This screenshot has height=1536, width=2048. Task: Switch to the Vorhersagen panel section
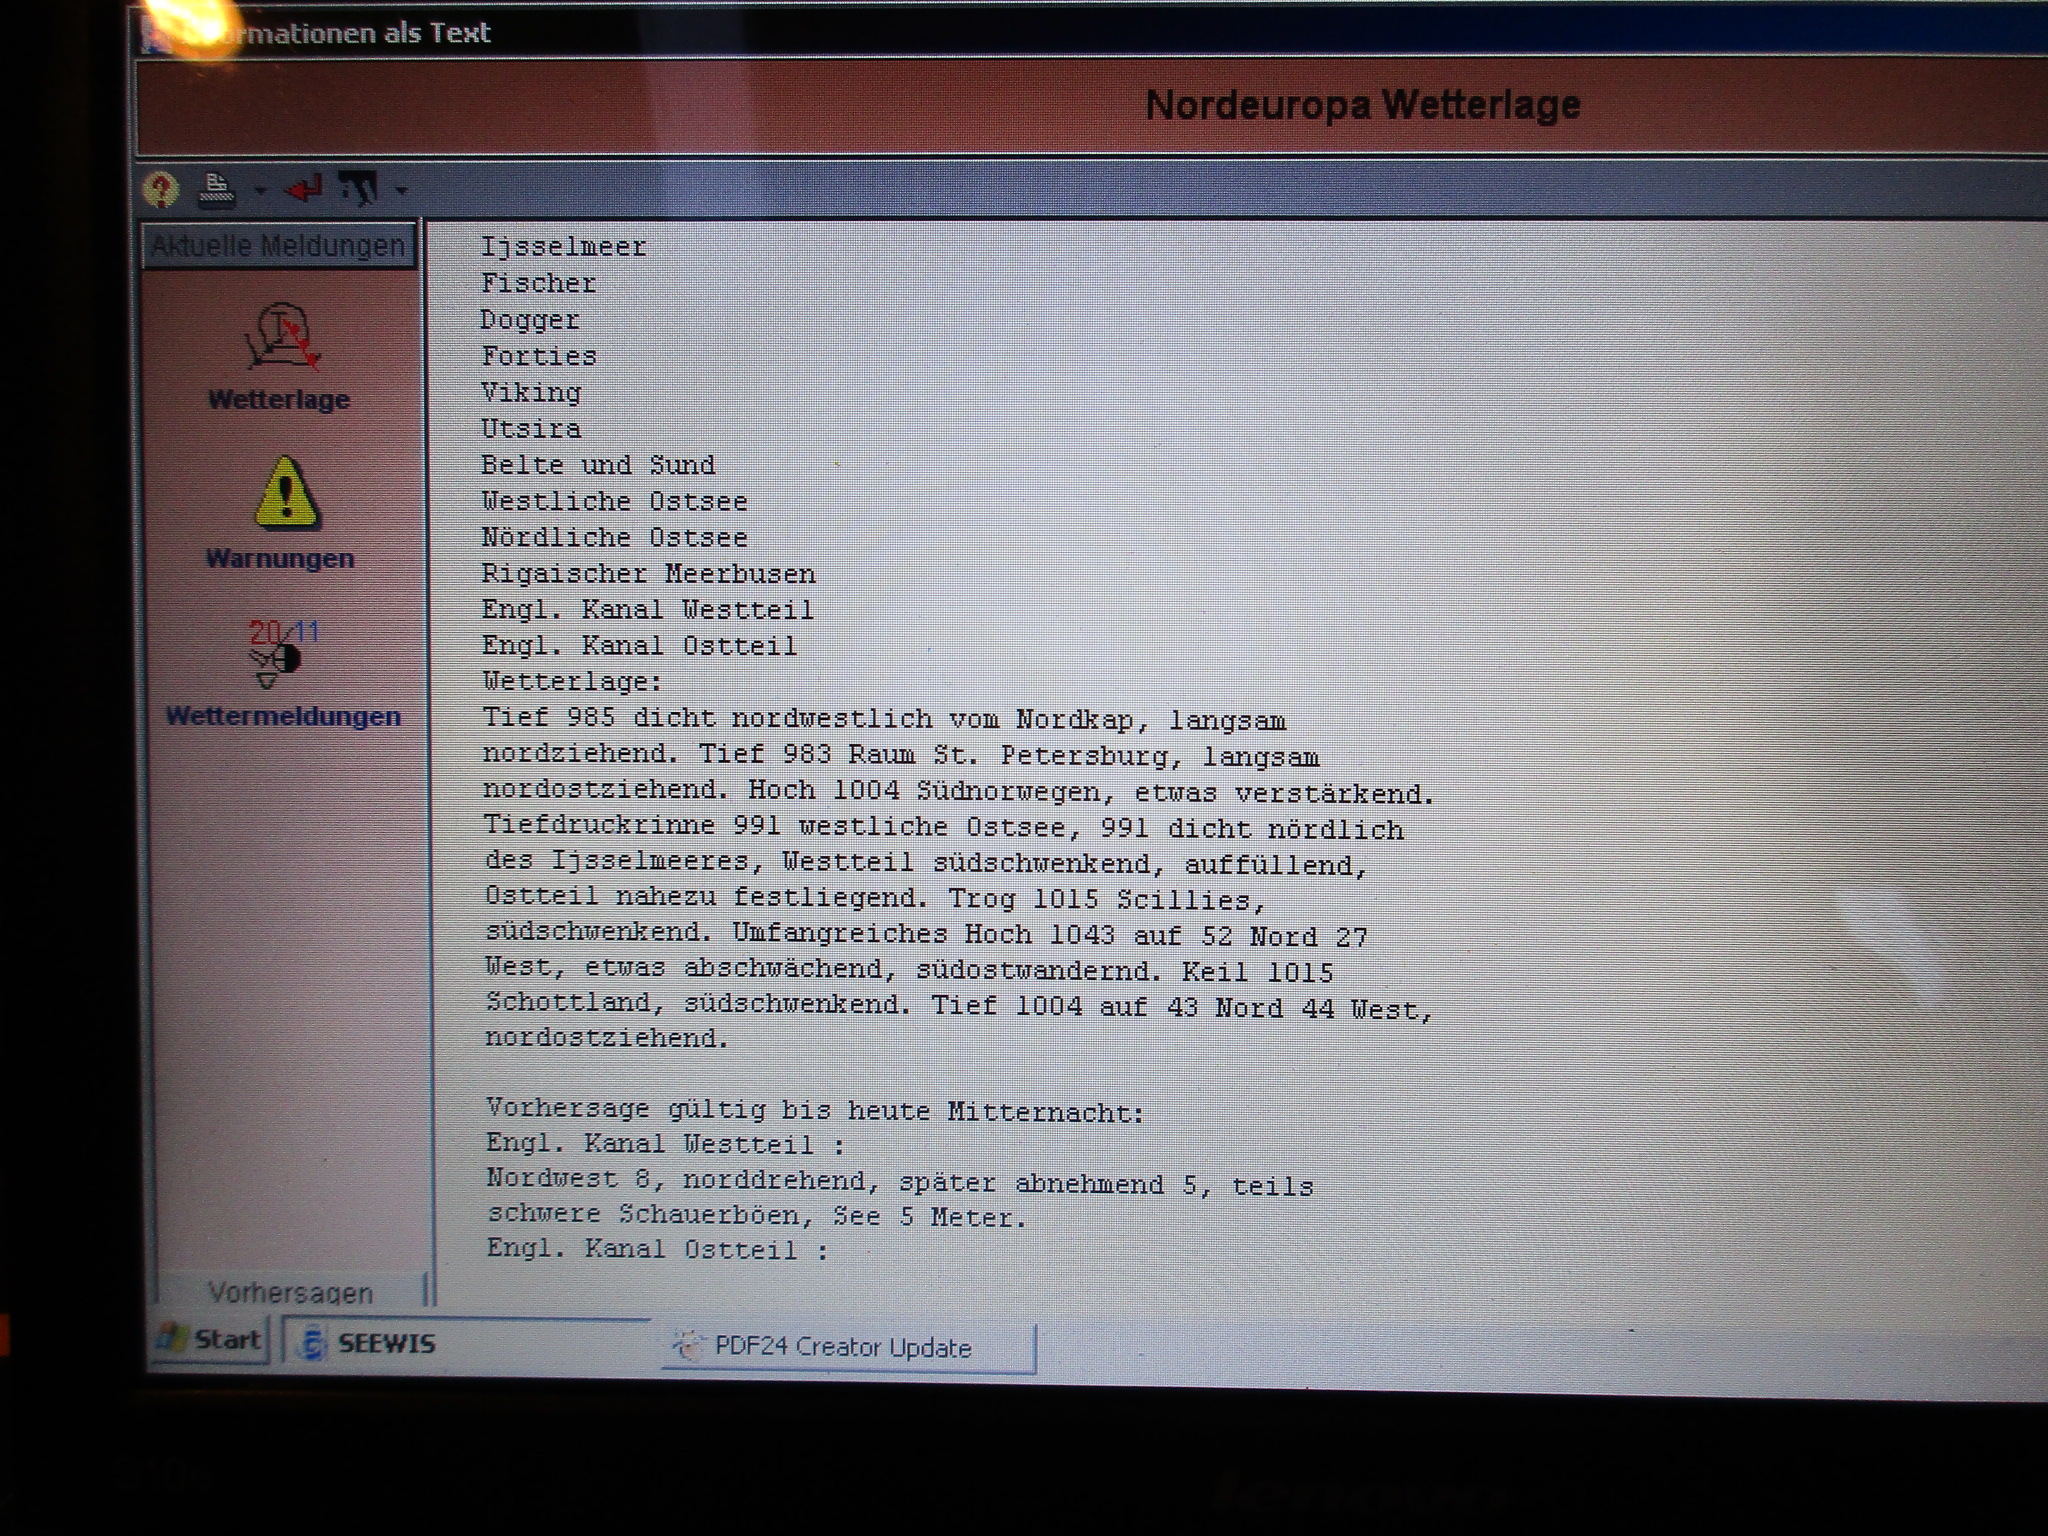[290, 1292]
